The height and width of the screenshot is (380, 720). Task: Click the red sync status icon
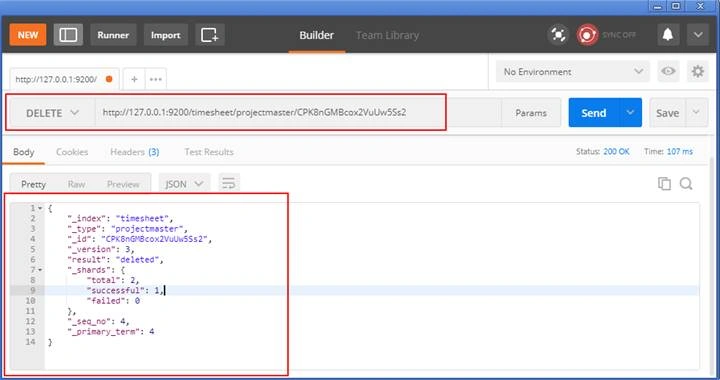coord(587,35)
